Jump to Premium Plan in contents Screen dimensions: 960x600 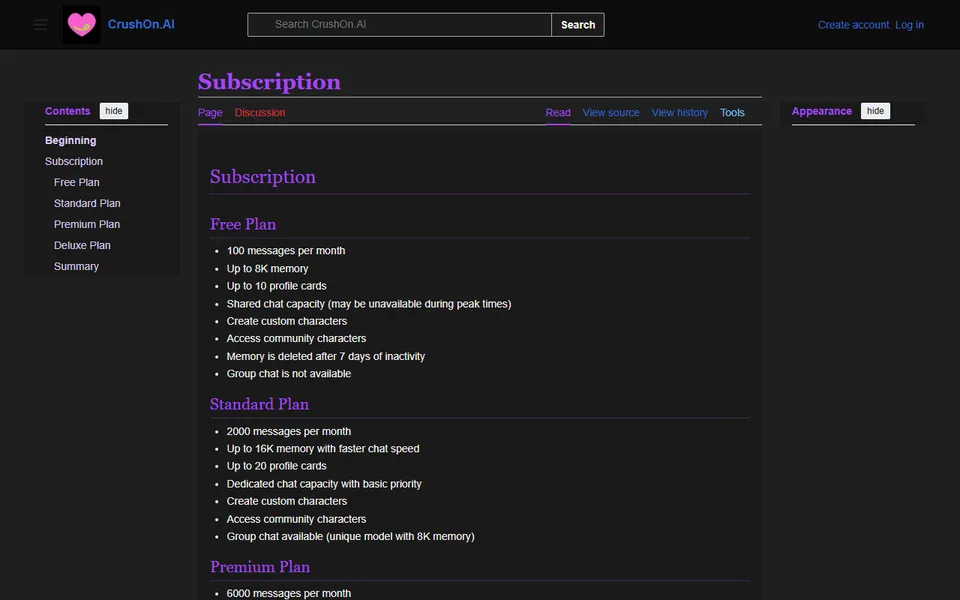[87, 224]
